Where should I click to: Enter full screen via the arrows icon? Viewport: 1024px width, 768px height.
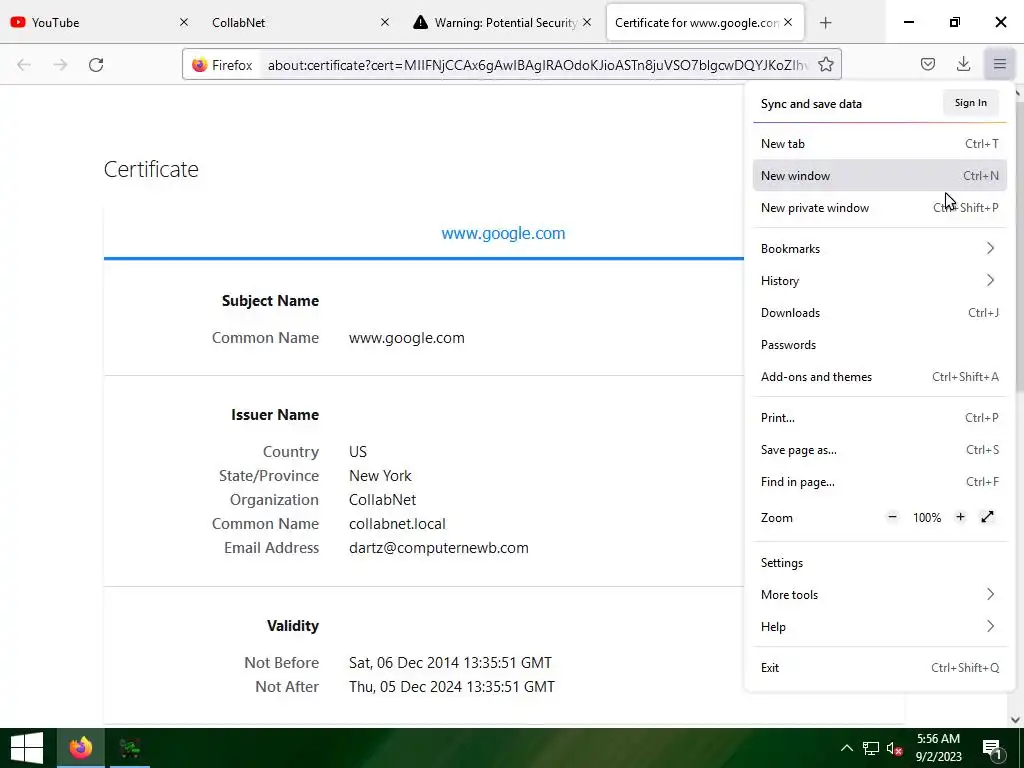pos(987,517)
